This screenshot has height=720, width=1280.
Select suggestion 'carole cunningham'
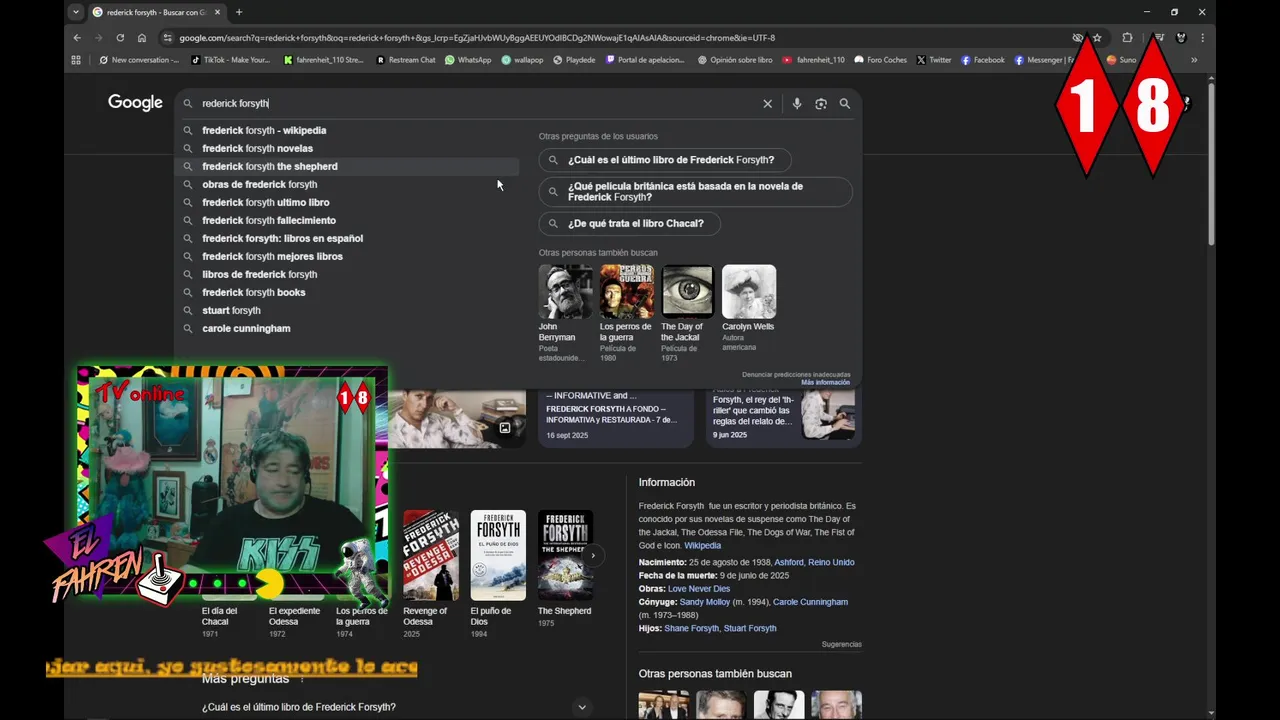point(346,328)
